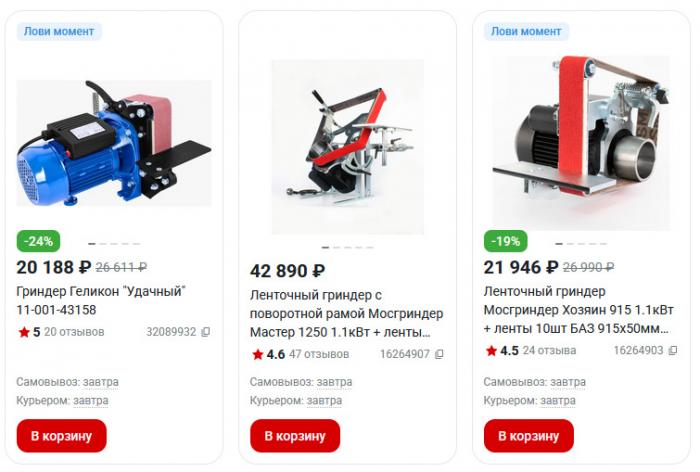
Task: Click the 4.6 star rating icon
Action: pyautogui.click(x=258, y=354)
